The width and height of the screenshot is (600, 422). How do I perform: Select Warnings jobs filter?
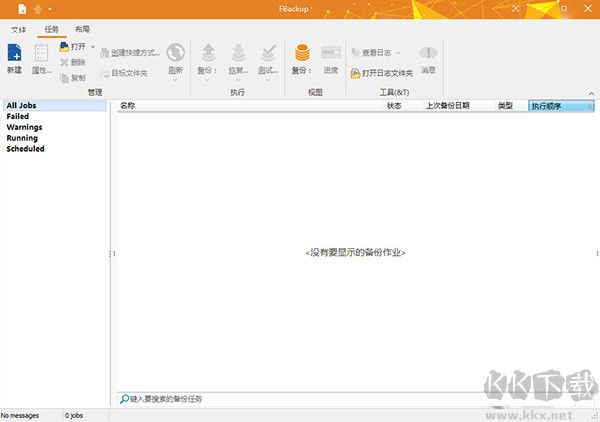pos(24,127)
